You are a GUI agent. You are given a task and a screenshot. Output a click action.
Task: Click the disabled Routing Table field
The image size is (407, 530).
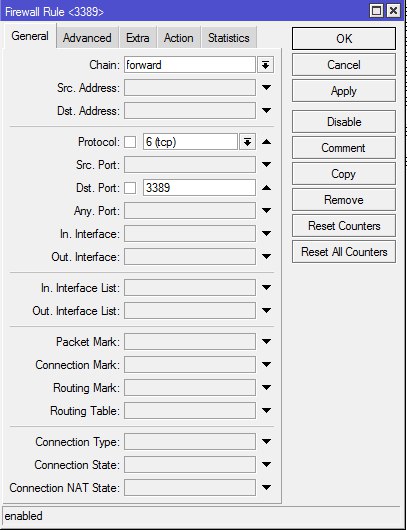(x=190, y=411)
